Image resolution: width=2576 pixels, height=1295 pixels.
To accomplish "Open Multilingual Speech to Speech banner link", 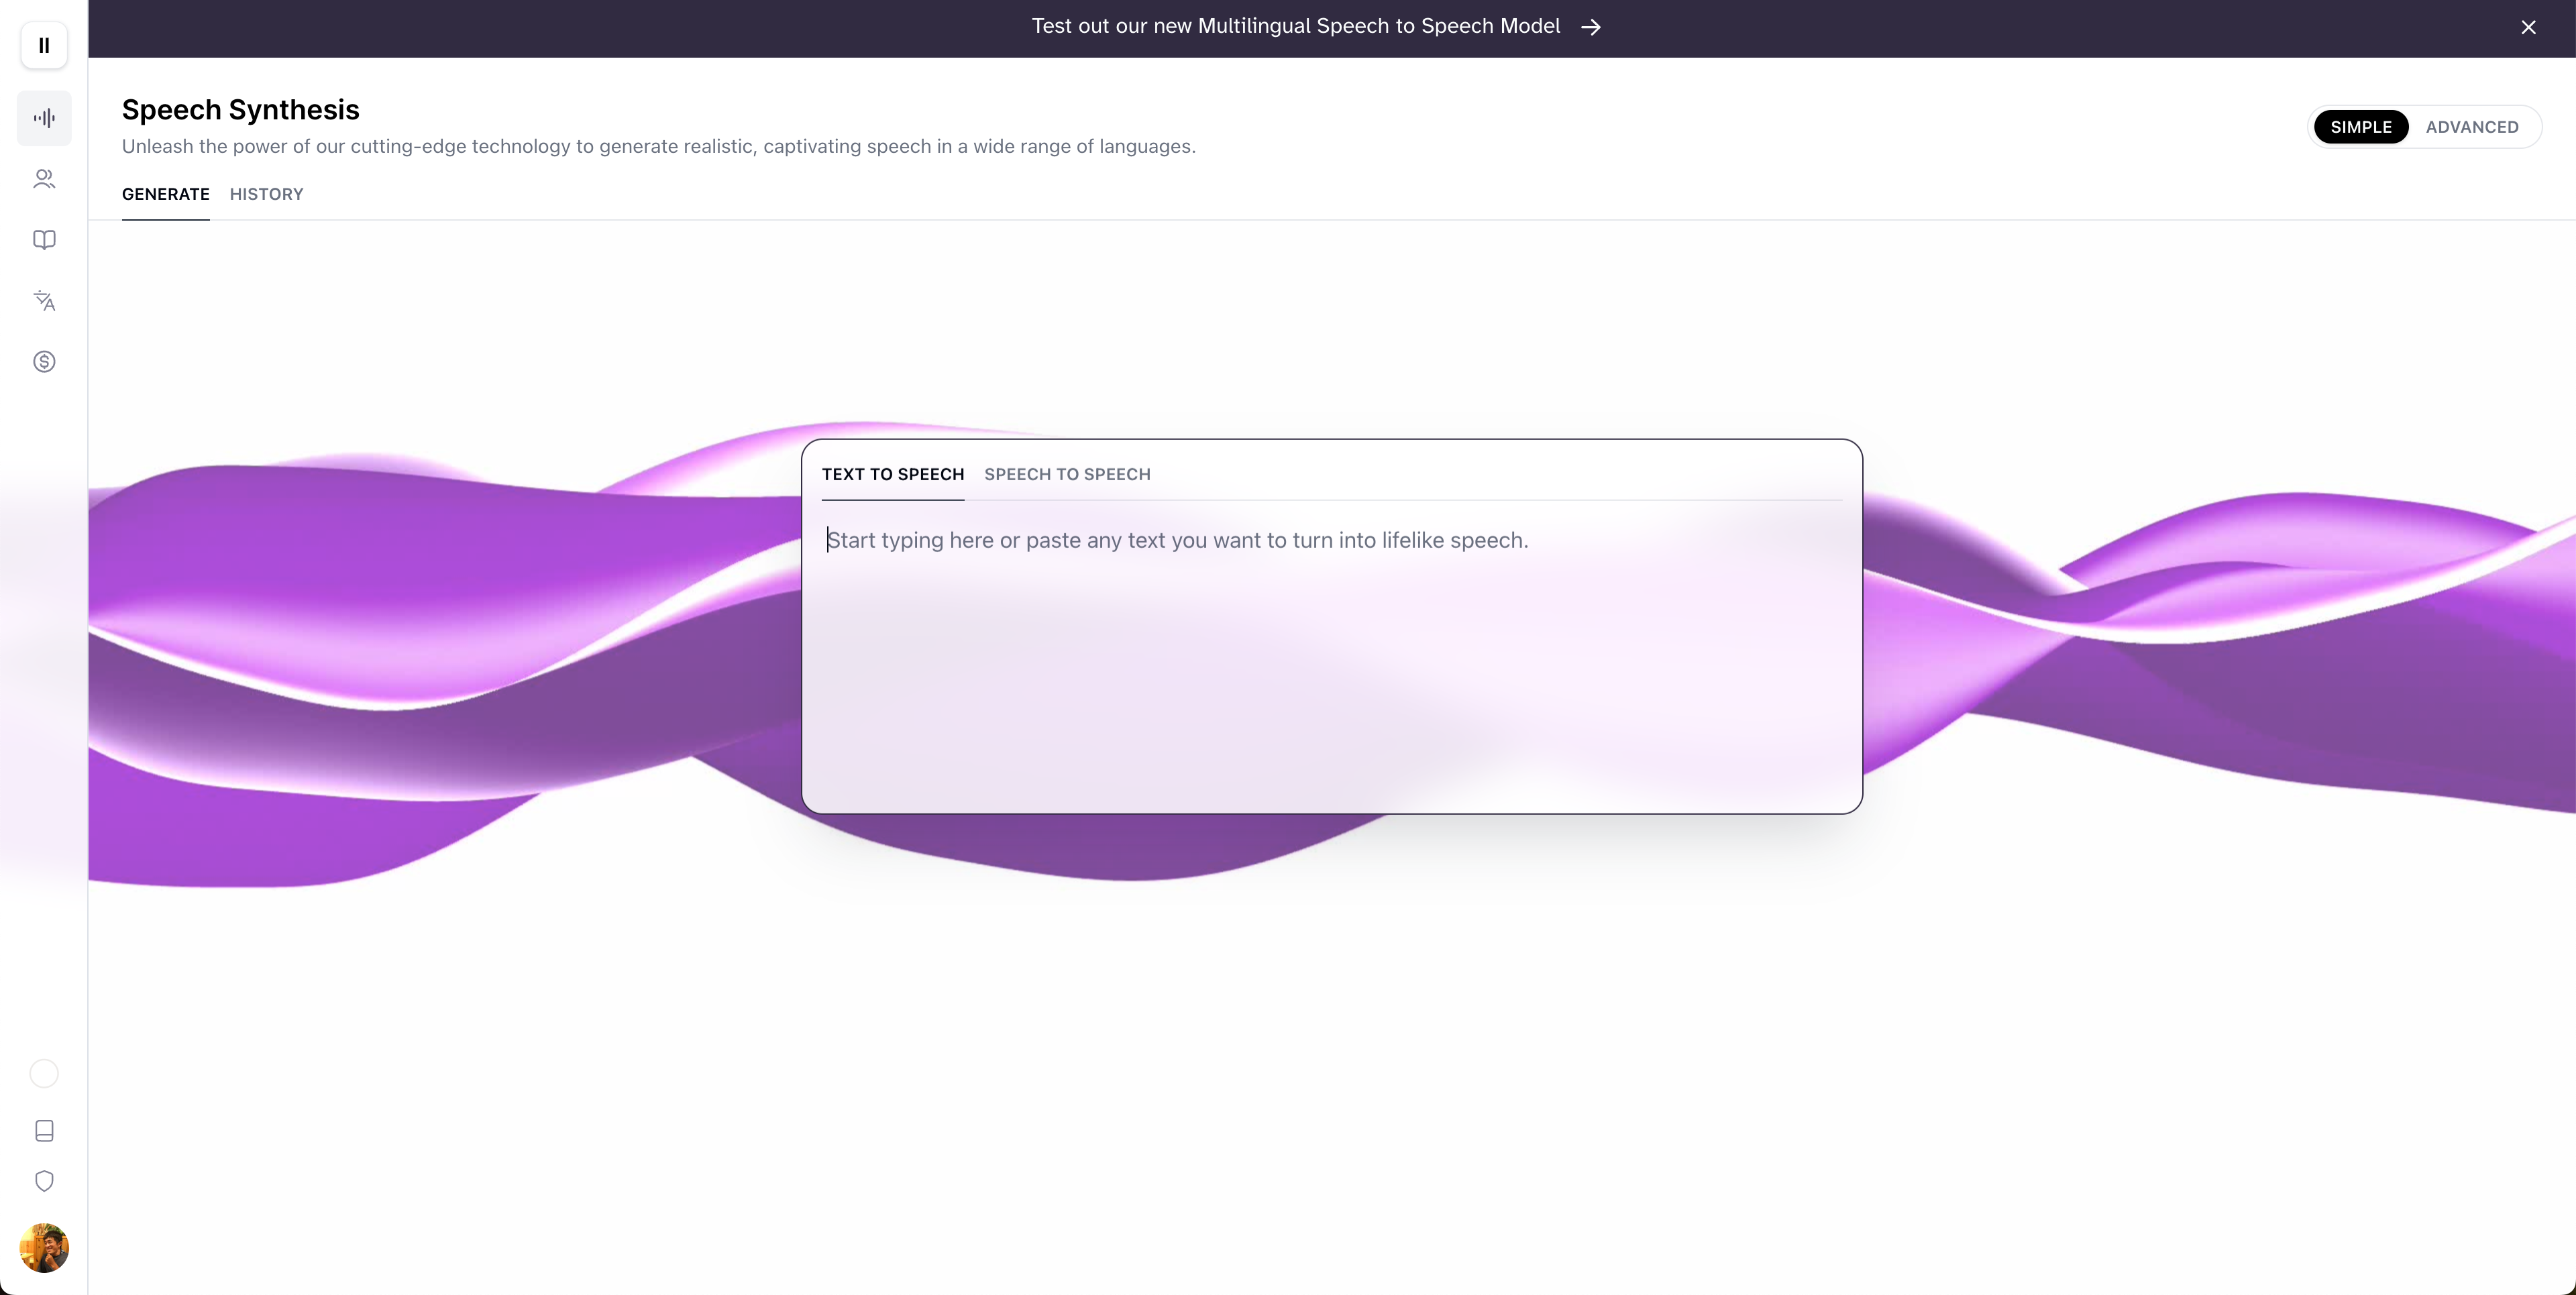I will pyautogui.click(x=1295, y=27).
